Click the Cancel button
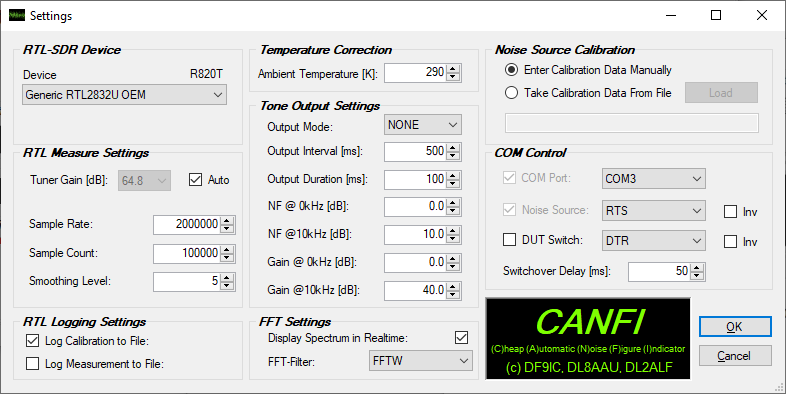Viewport: 786px width, 394px height. [x=735, y=356]
